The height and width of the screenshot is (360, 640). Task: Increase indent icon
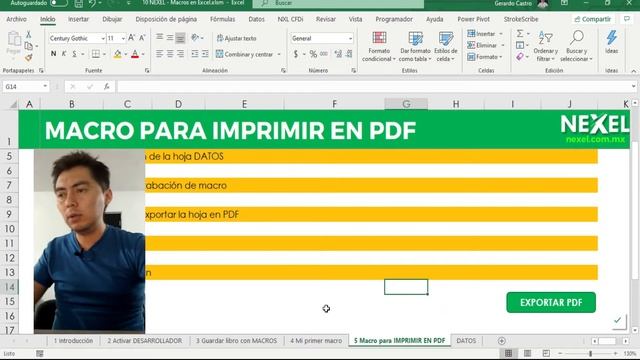(205, 54)
